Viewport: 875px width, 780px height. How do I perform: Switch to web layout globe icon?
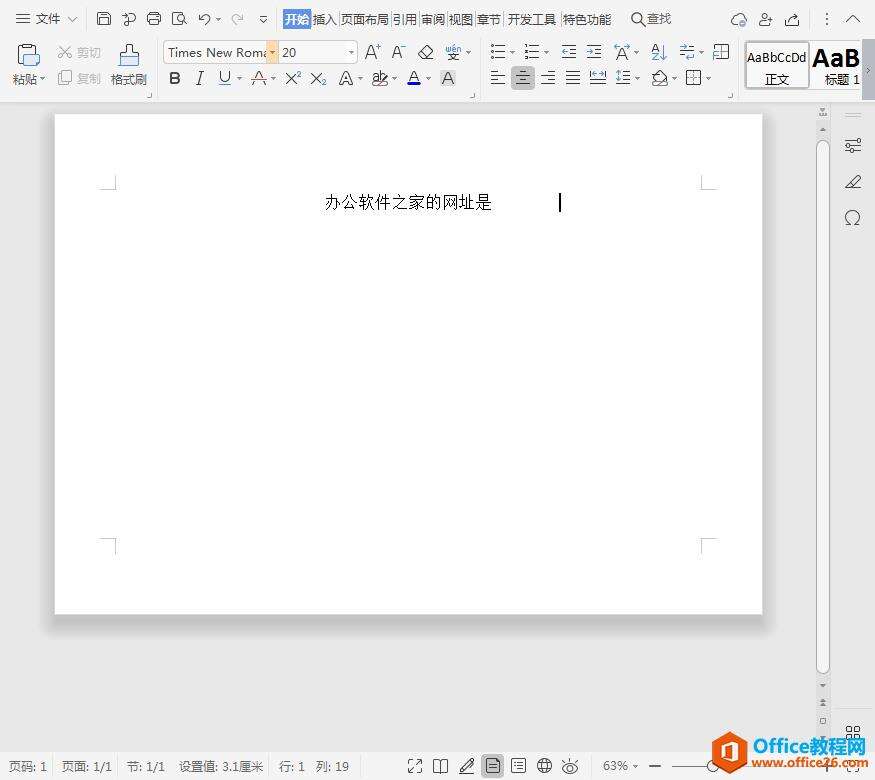(x=545, y=766)
